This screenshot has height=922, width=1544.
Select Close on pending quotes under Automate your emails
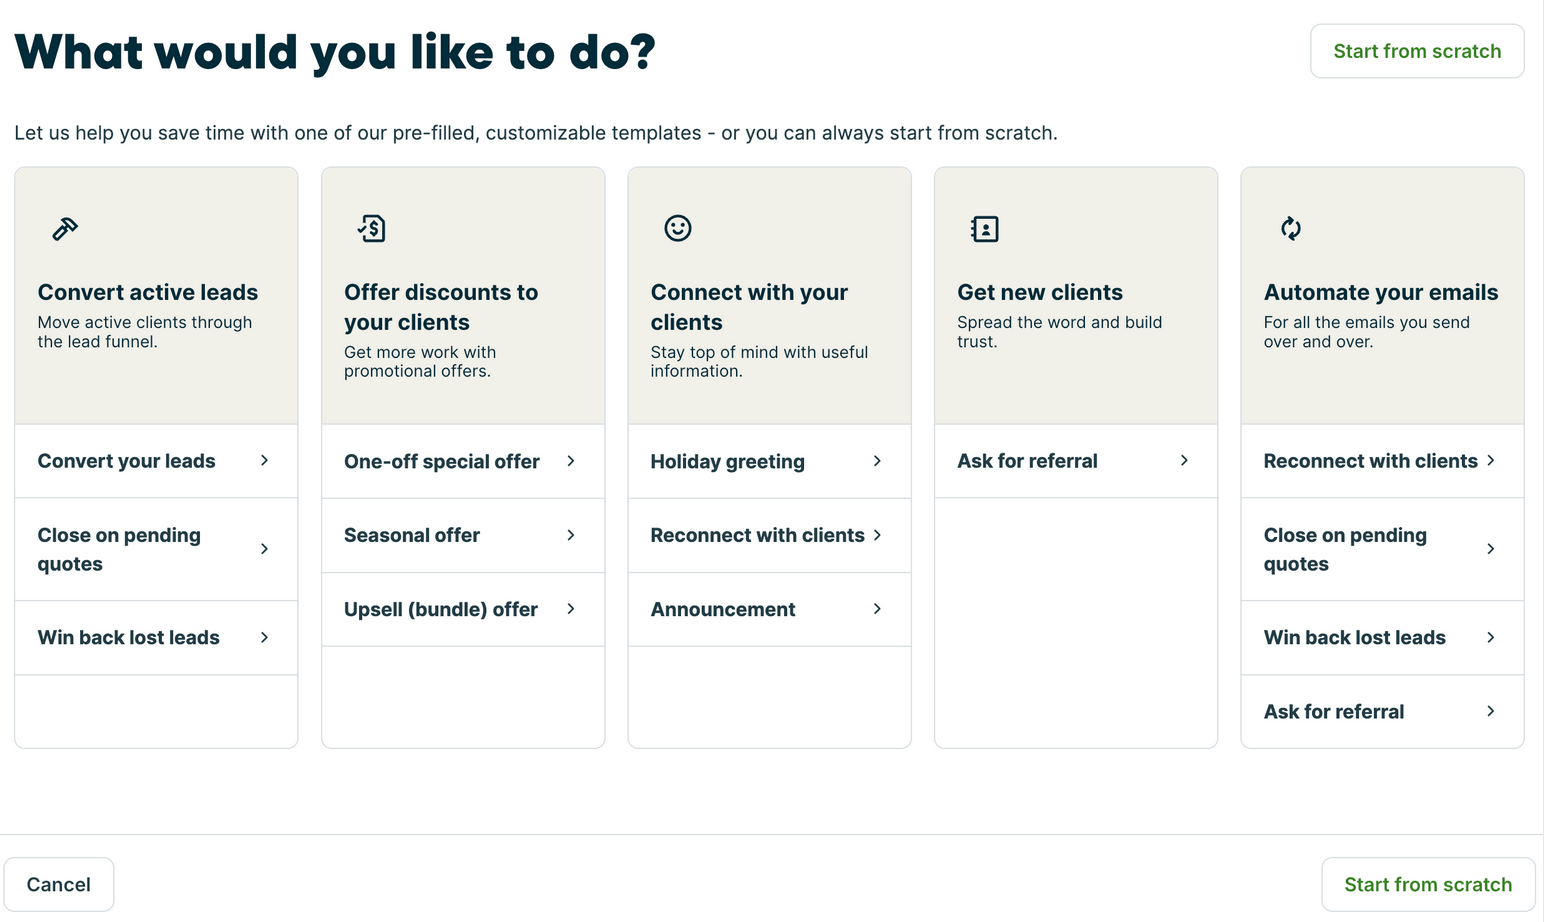(x=1381, y=549)
